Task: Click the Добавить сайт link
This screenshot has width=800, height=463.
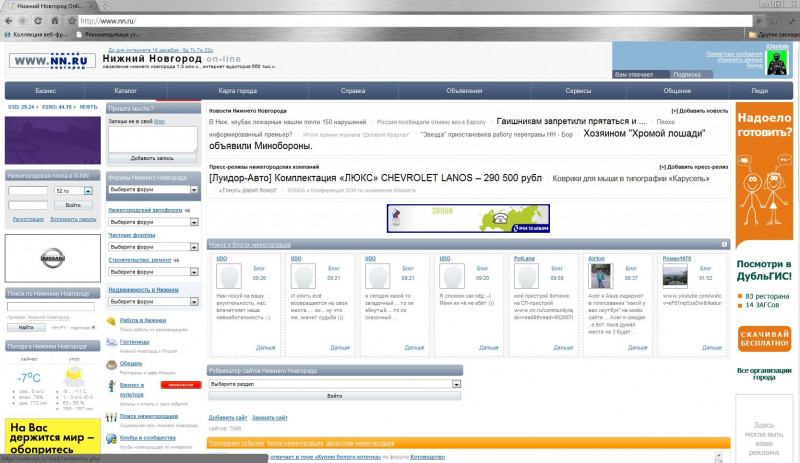Action: click(228, 418)
